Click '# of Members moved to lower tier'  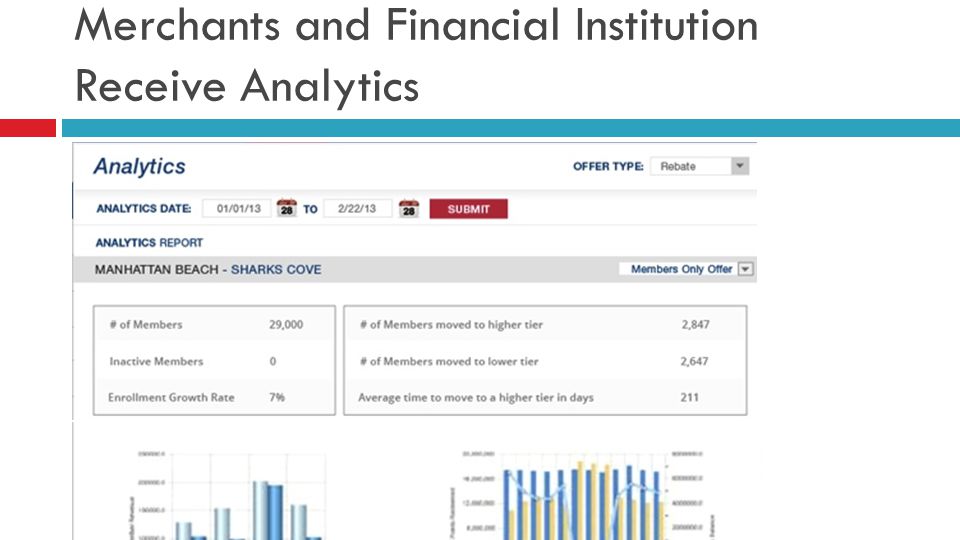click(449, 361)
